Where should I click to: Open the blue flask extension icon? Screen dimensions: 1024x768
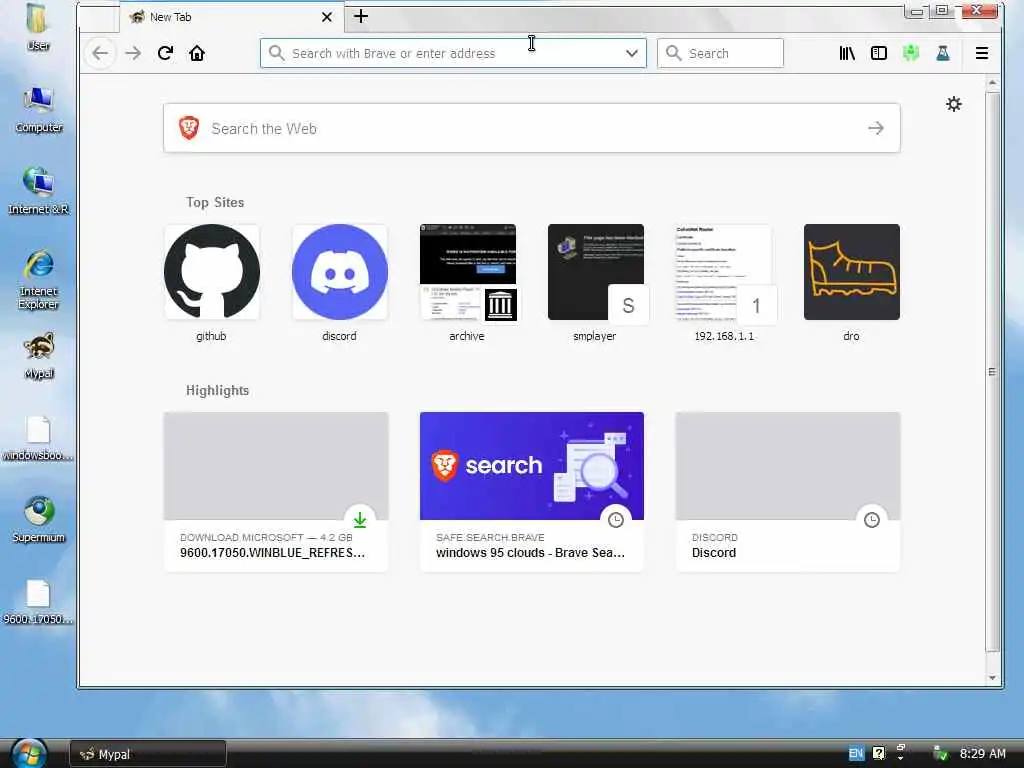942,53
